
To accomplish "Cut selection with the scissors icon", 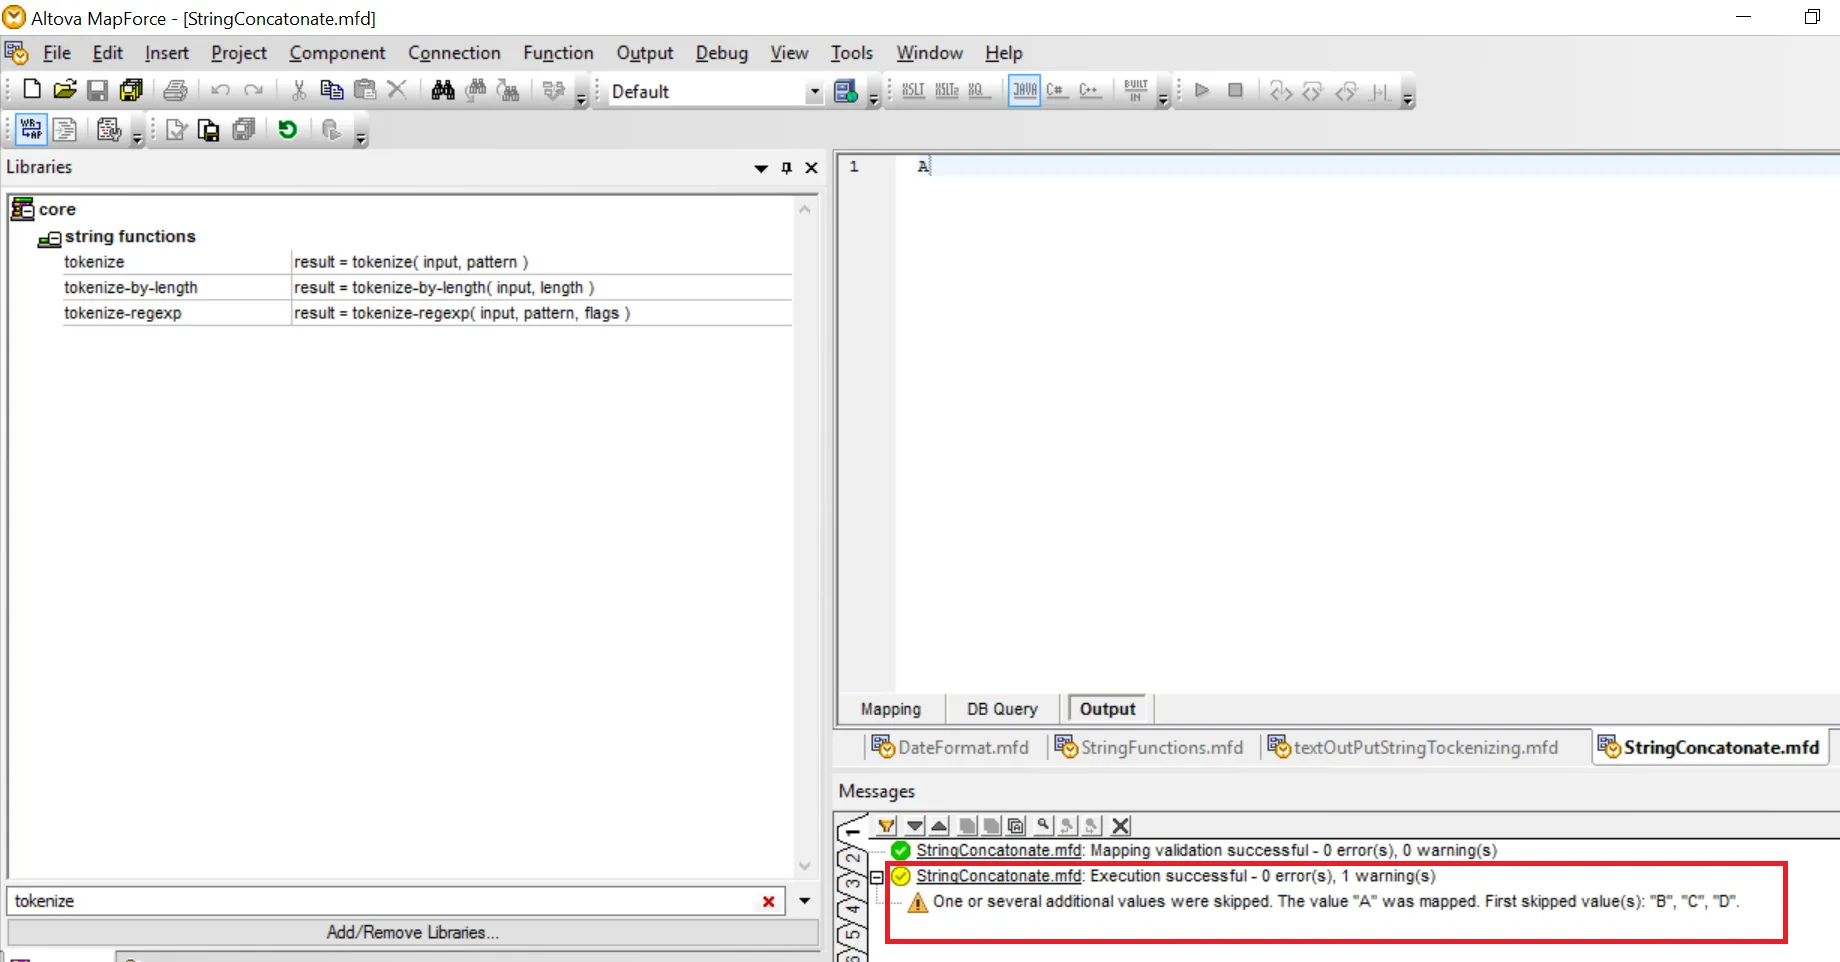I will [298, 90].
